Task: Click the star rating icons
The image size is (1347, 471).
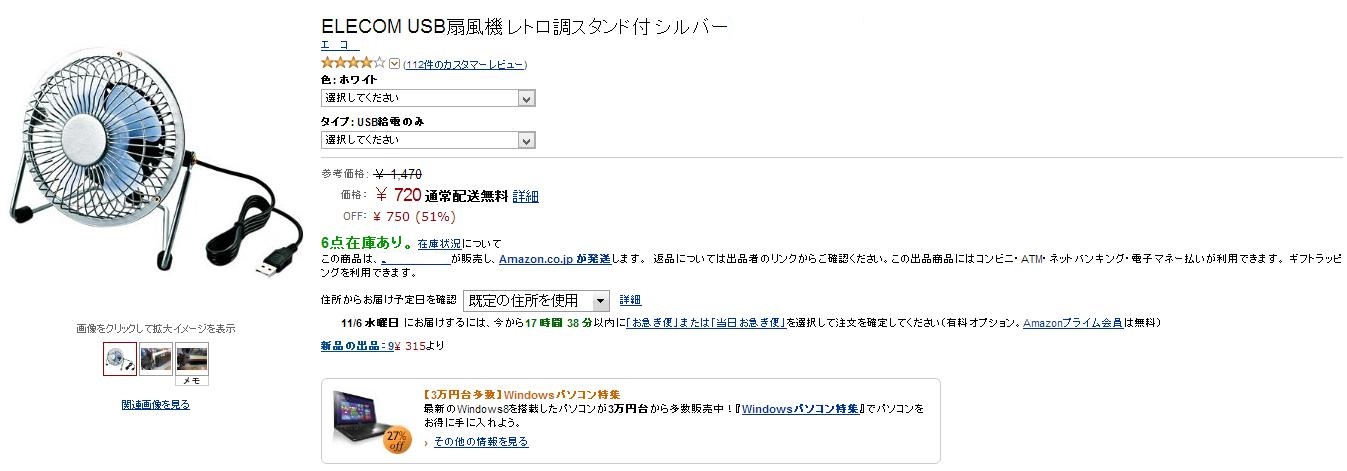Action: coord(352,63)
